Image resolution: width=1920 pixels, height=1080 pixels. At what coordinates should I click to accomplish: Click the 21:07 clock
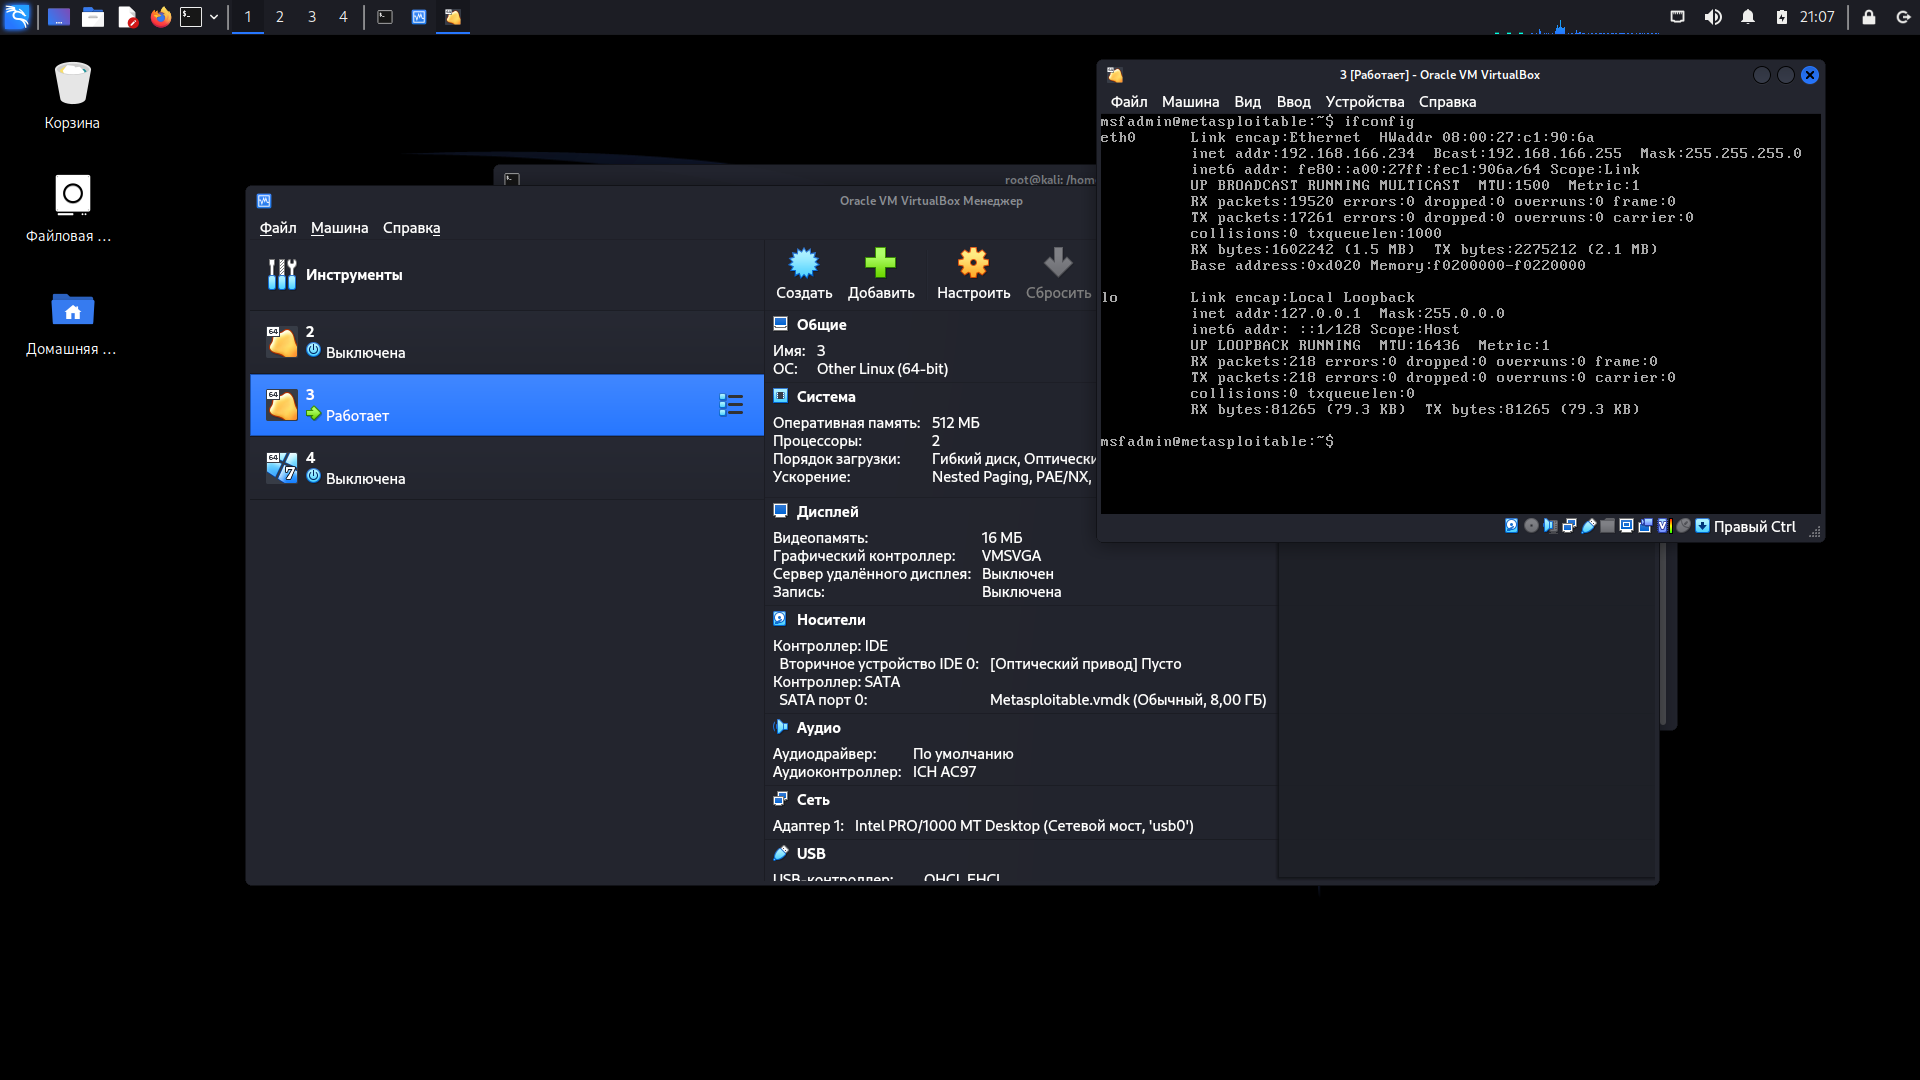tap(1817, 17)
